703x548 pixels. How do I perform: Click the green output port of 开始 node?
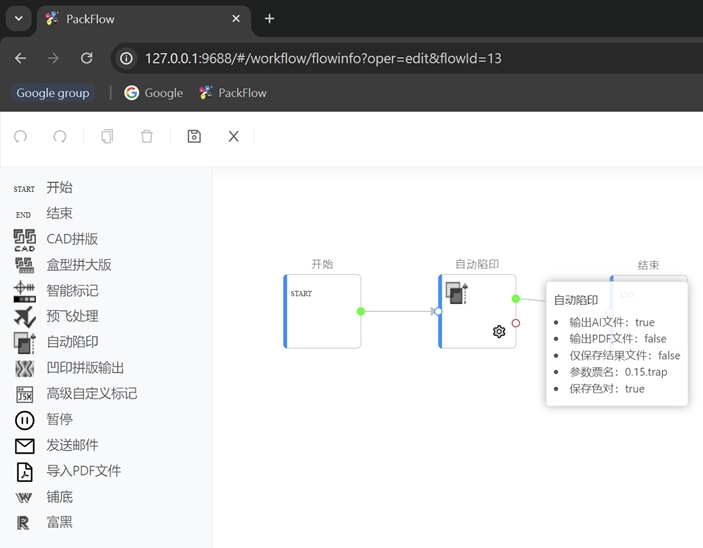click(x=361, y=311)
